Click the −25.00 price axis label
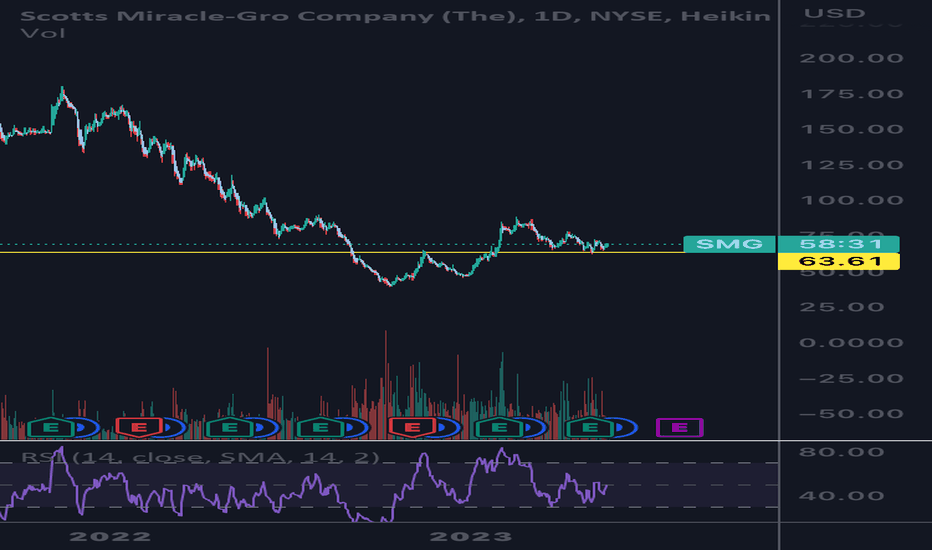Image resolution: width=932 pixels, height=550 pixels. pyautogui.click(x=851, y=378)
